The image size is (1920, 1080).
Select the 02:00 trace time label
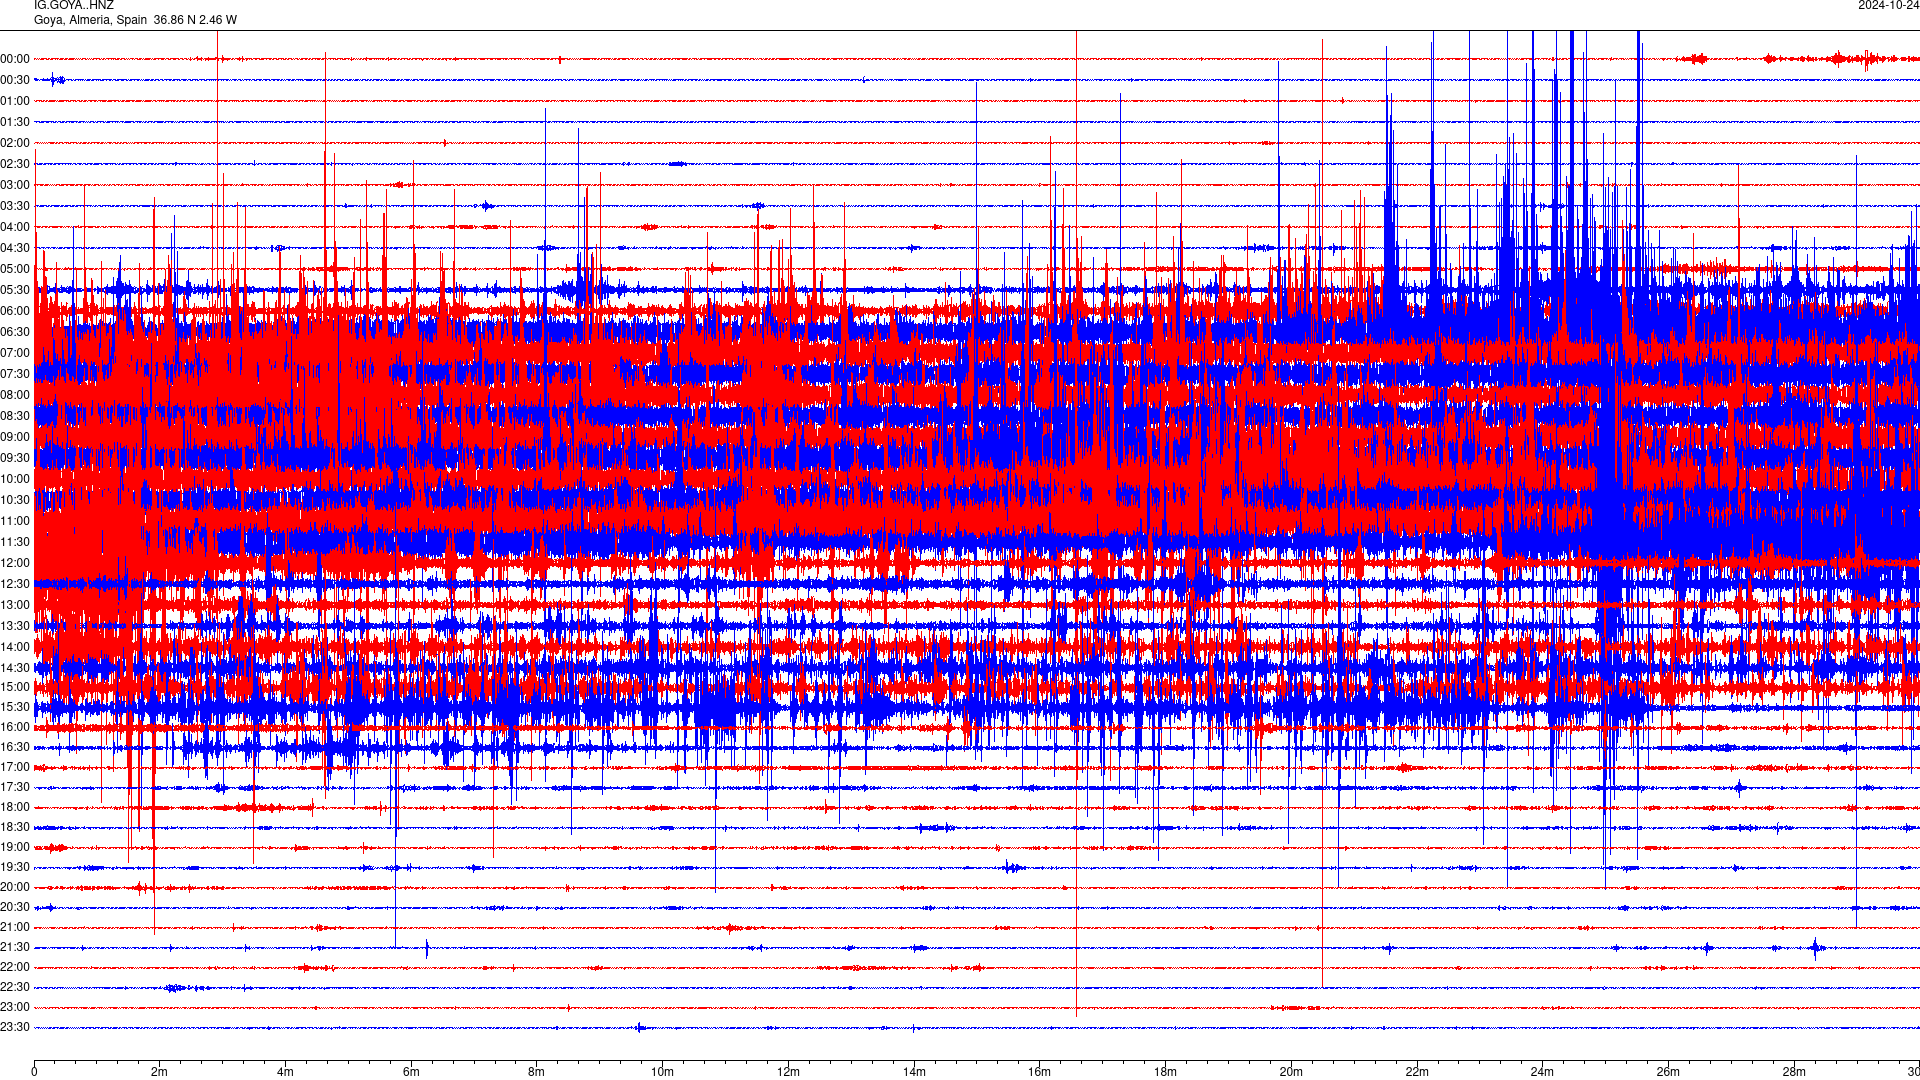click(15, 143)
